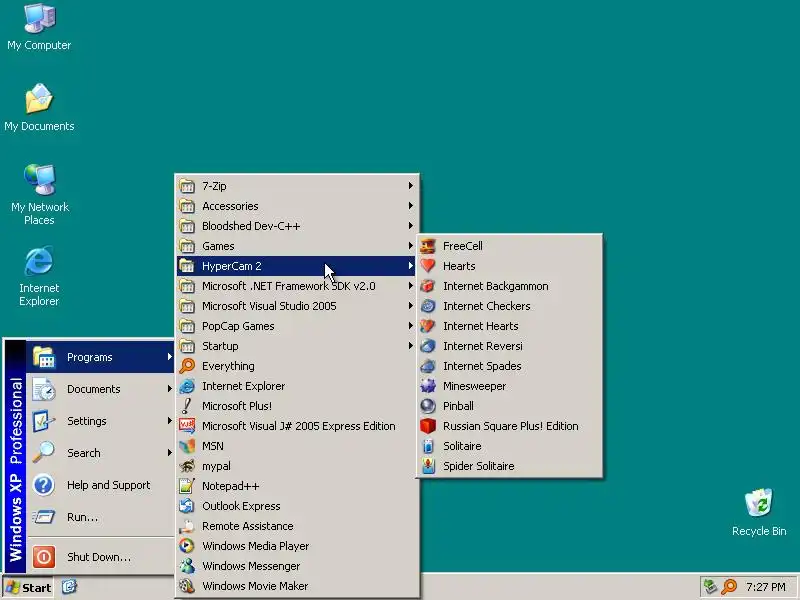Expand the Visual Studio 2005 submenu arrow

[410, 306]
